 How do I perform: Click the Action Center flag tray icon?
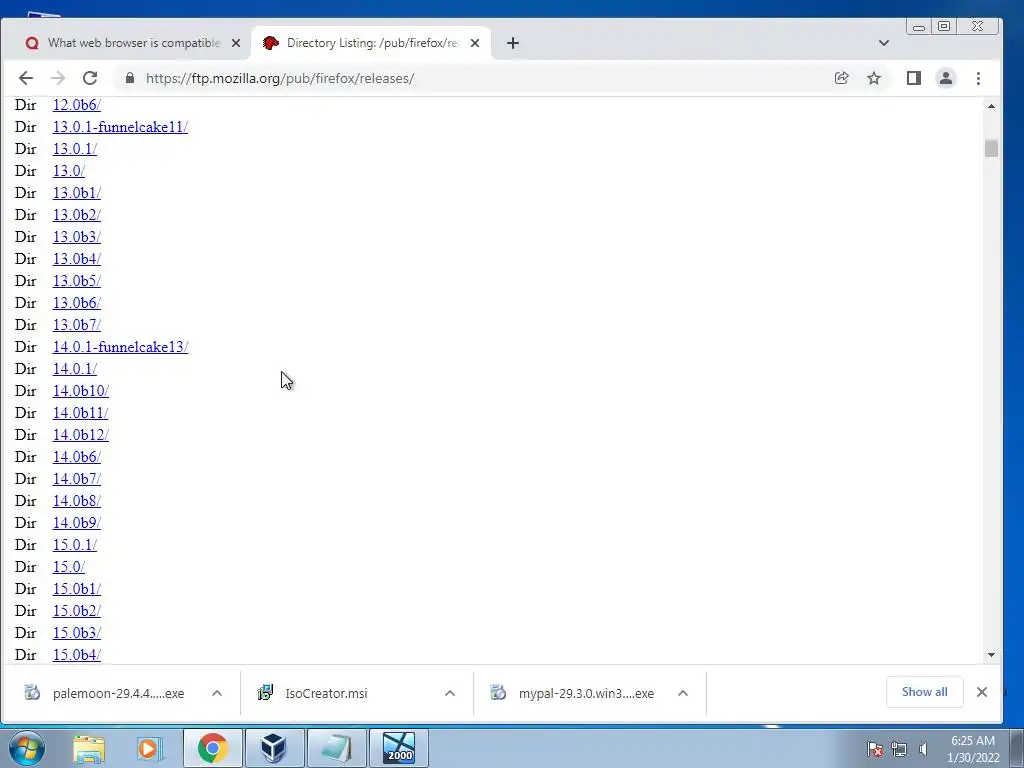click(x=875, y=749)
